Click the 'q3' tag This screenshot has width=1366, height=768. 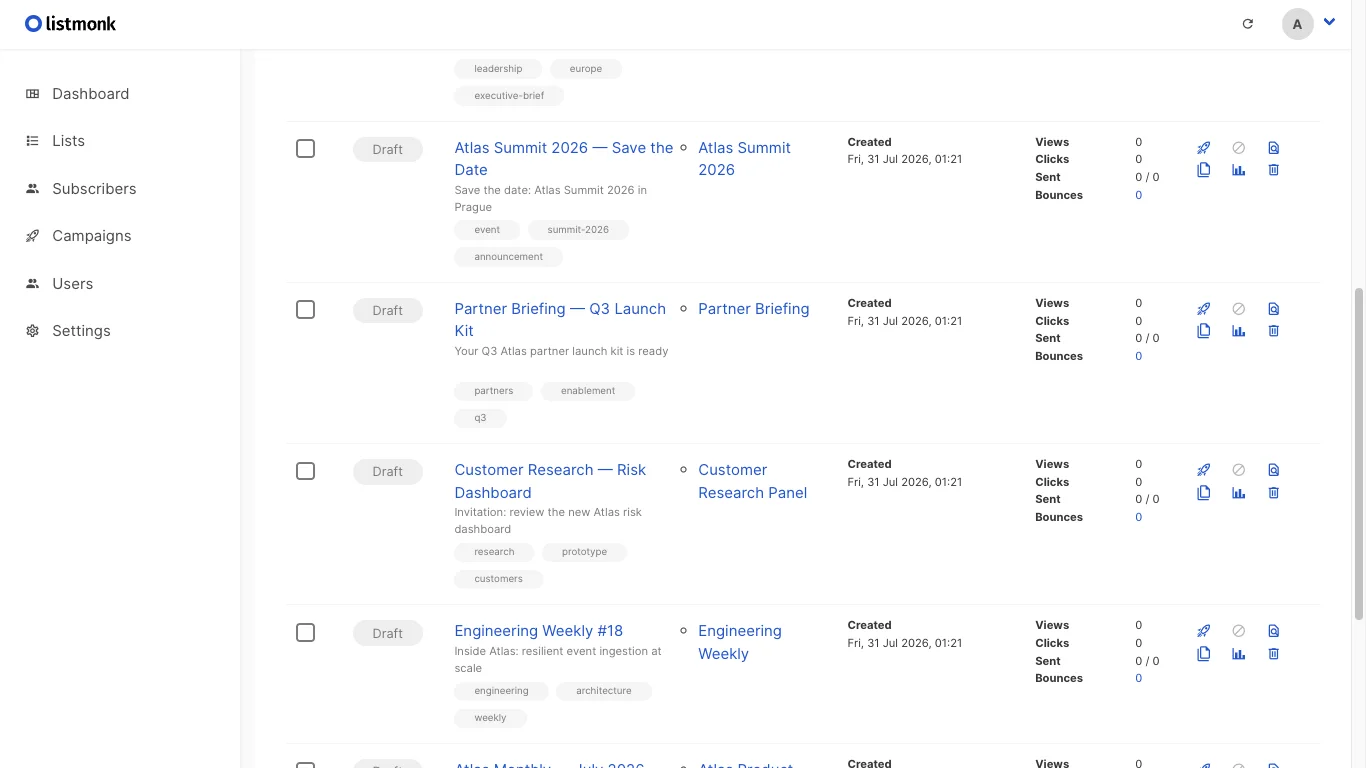coord(480,418)
